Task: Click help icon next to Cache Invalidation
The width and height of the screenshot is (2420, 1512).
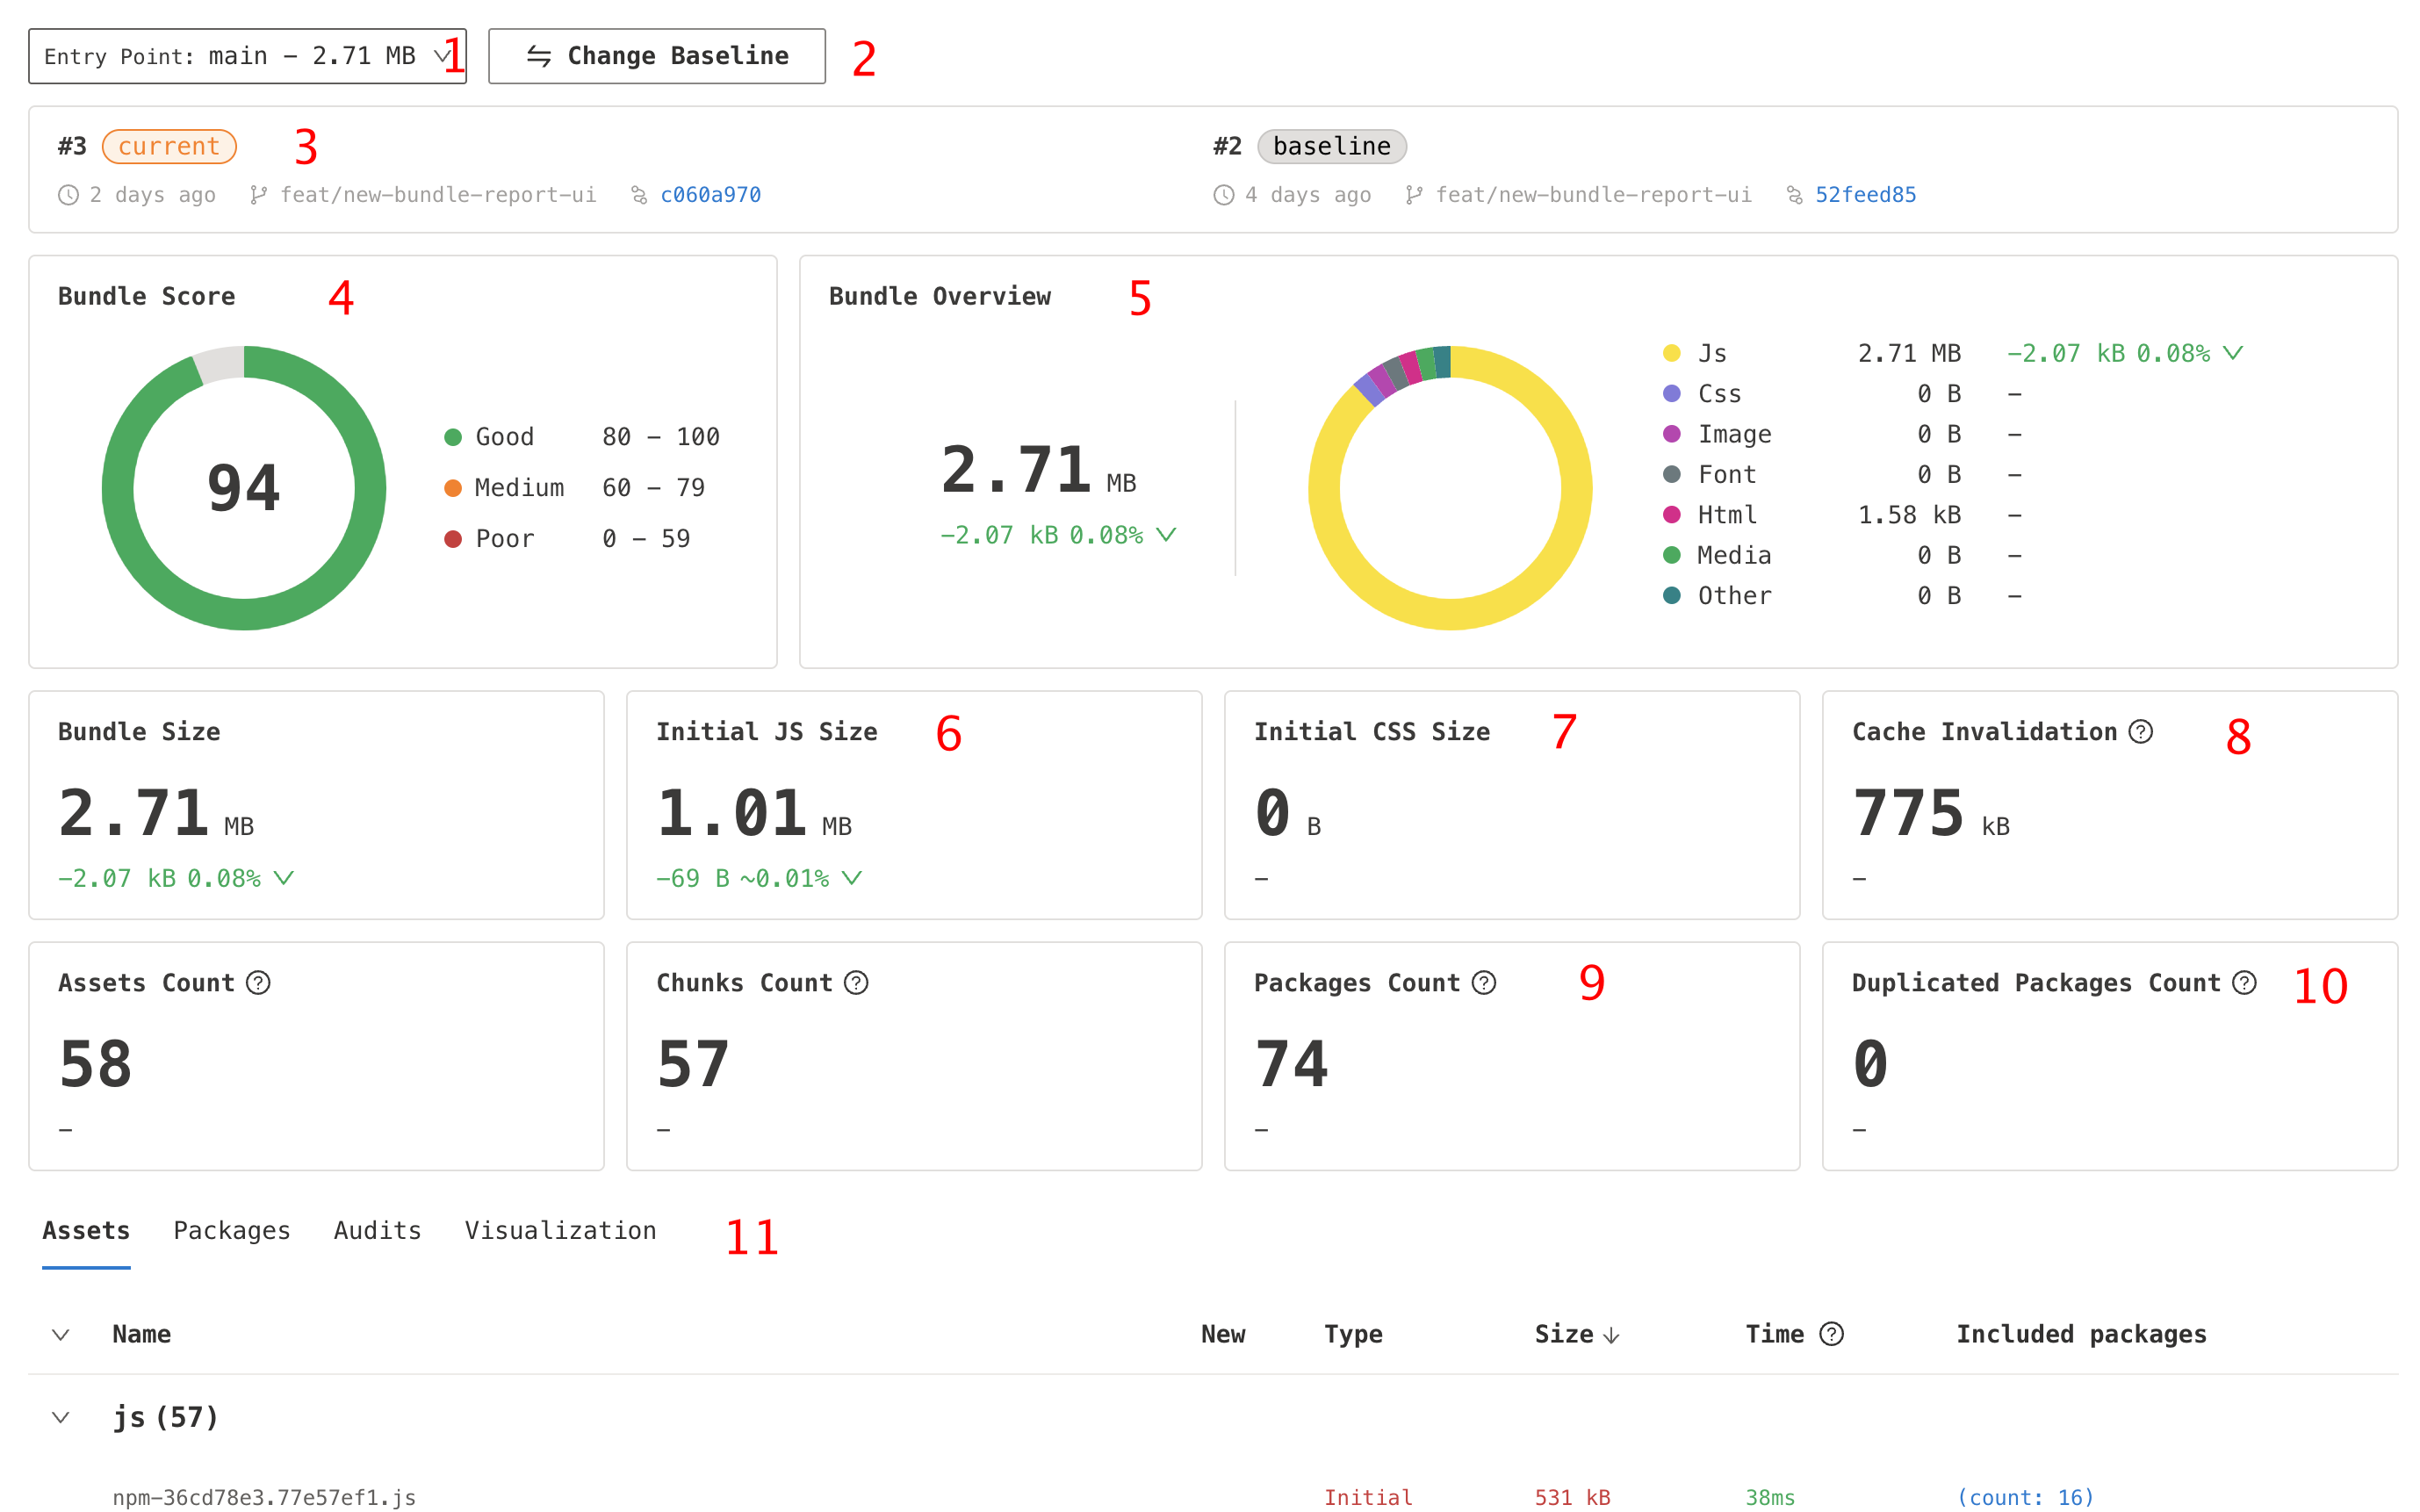Action: click(2140, 732)
